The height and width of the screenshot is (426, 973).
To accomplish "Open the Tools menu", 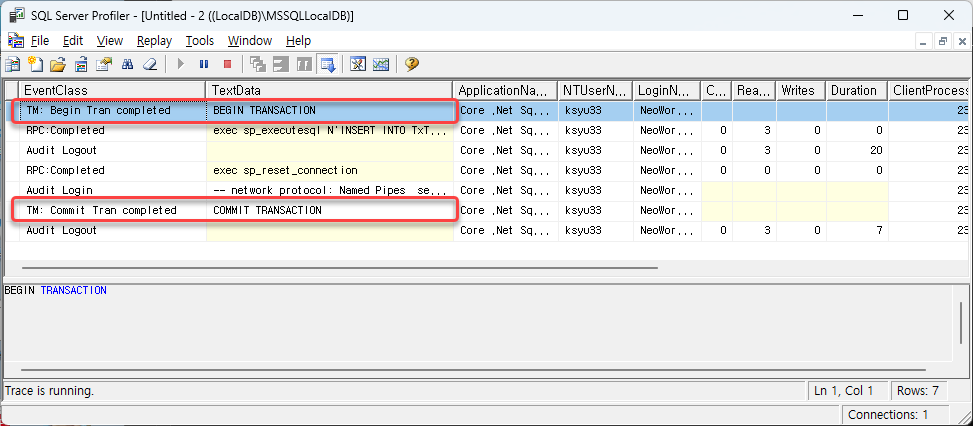I will 200,41.
